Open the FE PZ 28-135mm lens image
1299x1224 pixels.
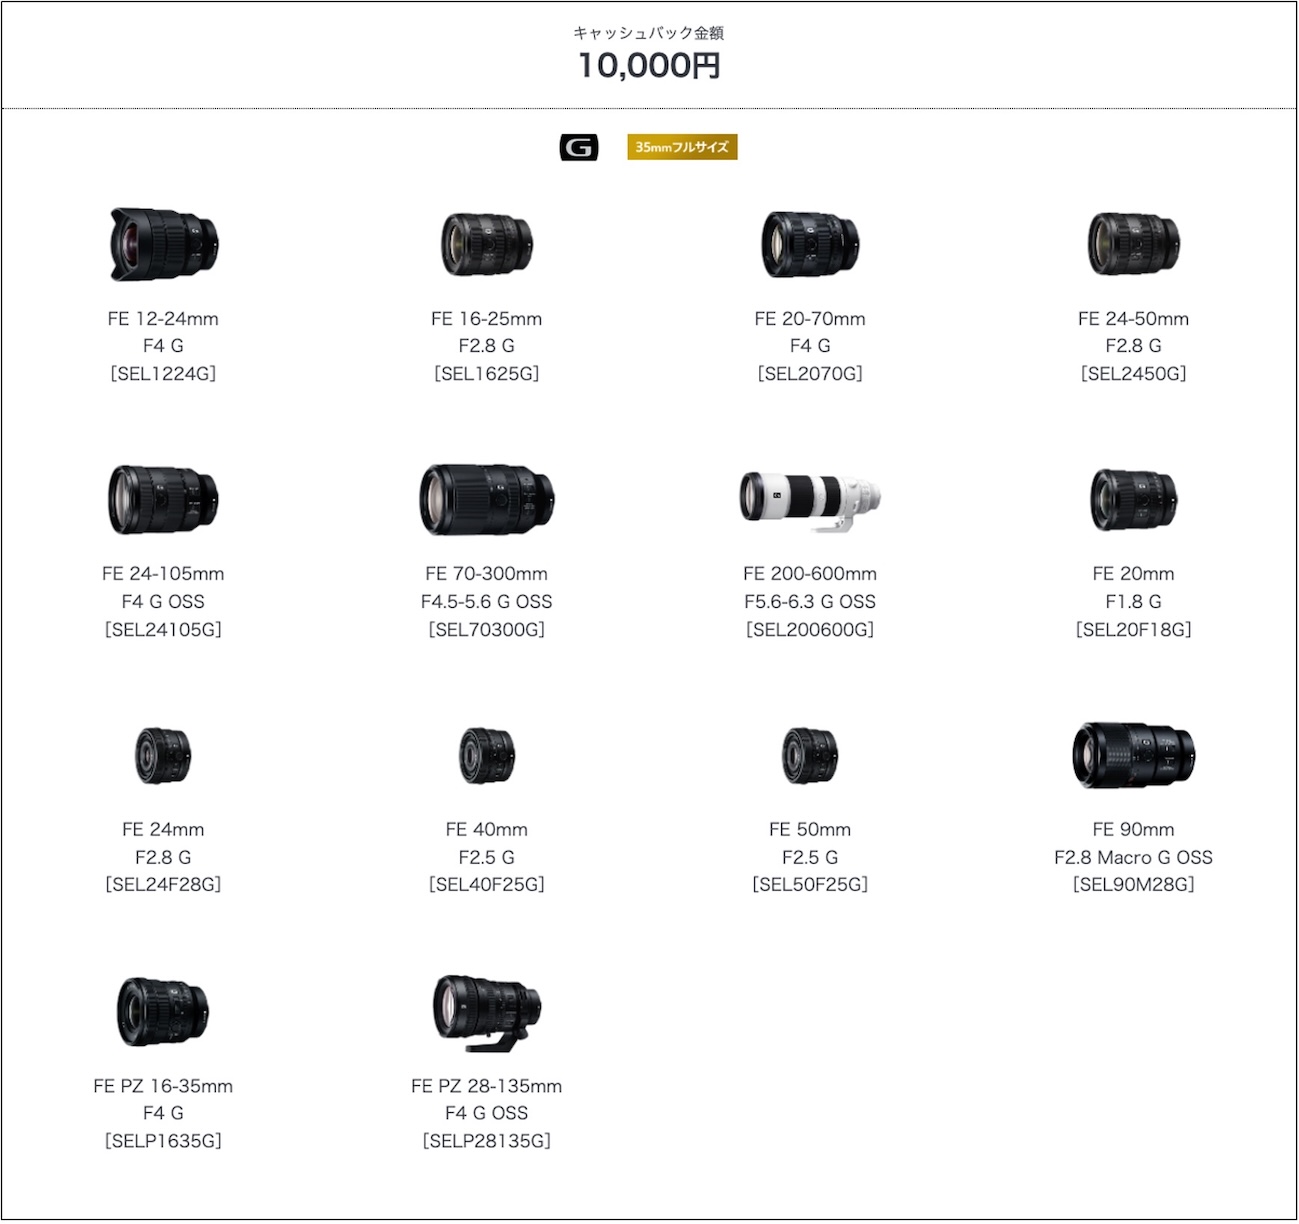(487, 1013)
